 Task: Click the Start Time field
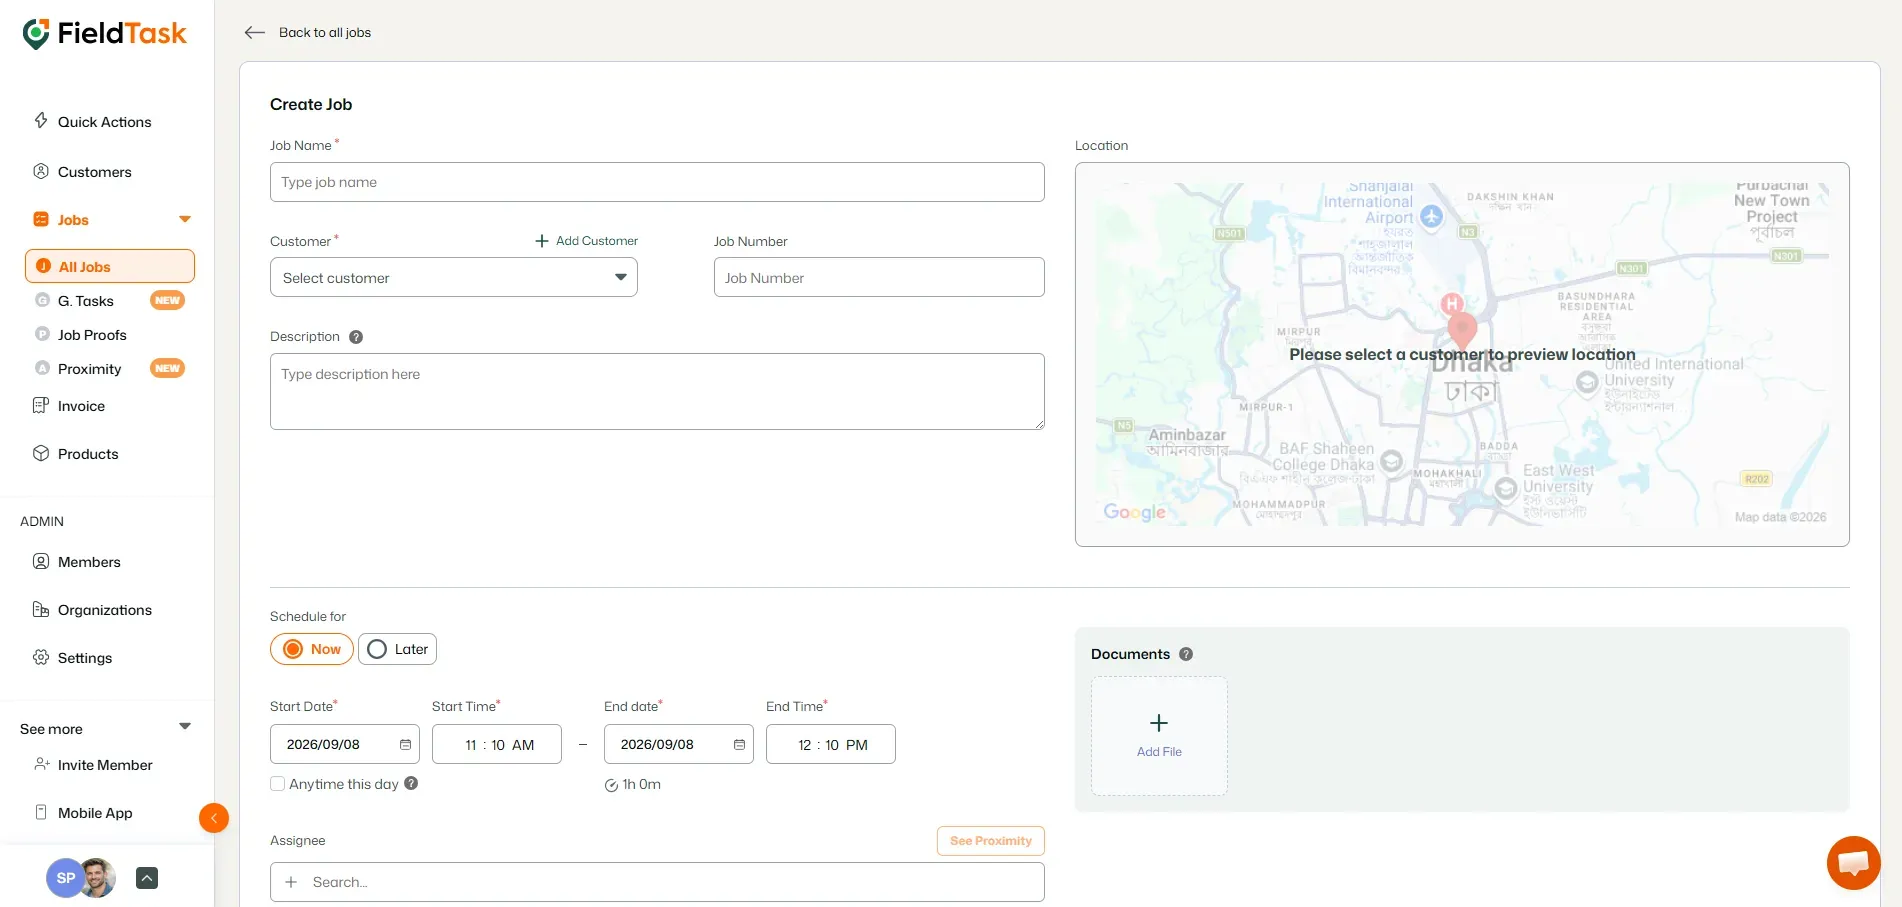[497, 745]
